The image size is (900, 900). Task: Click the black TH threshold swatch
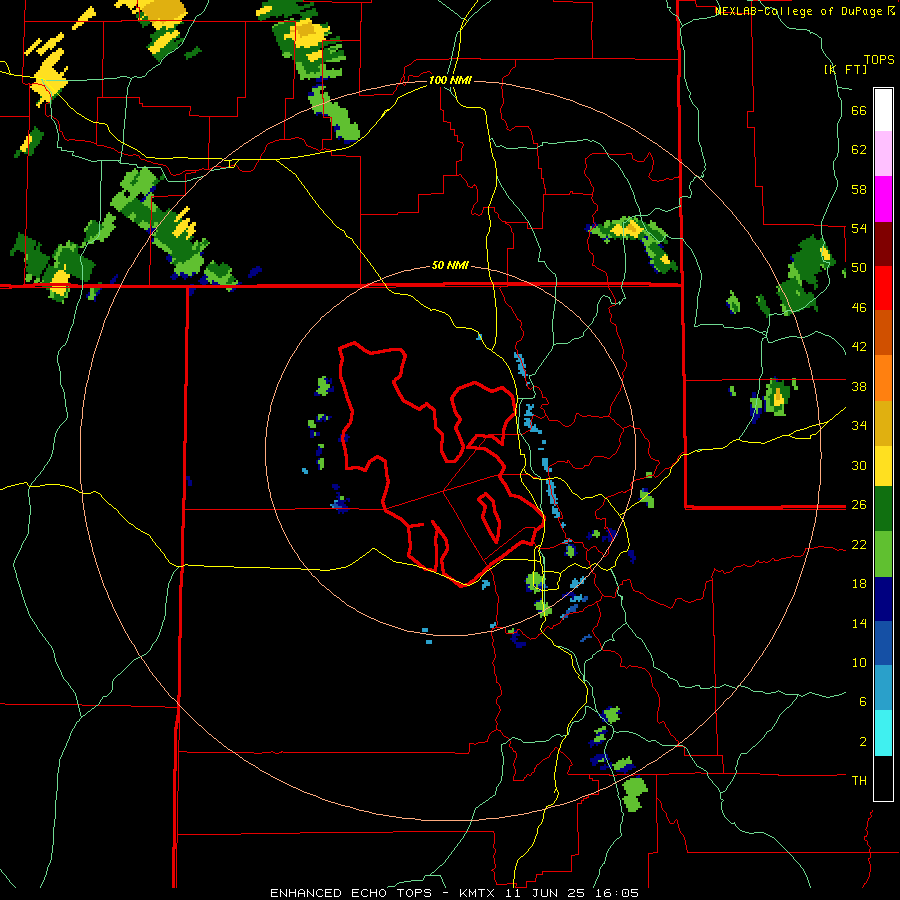click(x=883, y=777)
